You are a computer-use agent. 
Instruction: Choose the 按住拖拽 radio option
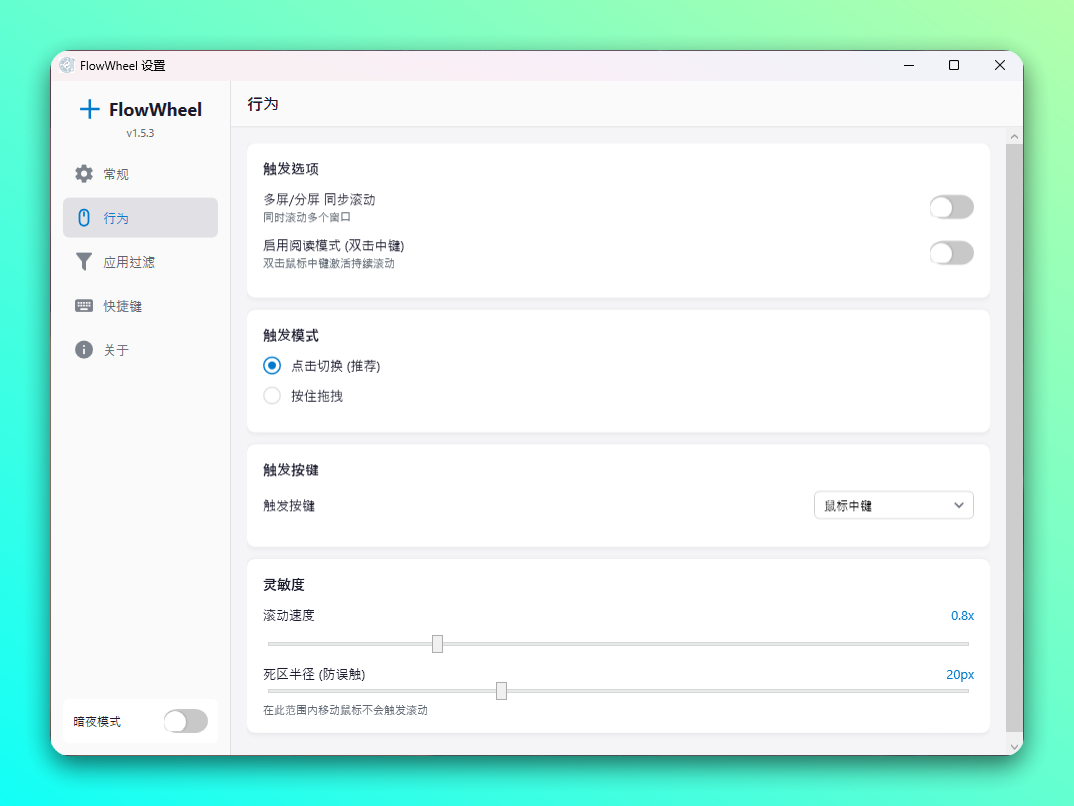point(272,396)
